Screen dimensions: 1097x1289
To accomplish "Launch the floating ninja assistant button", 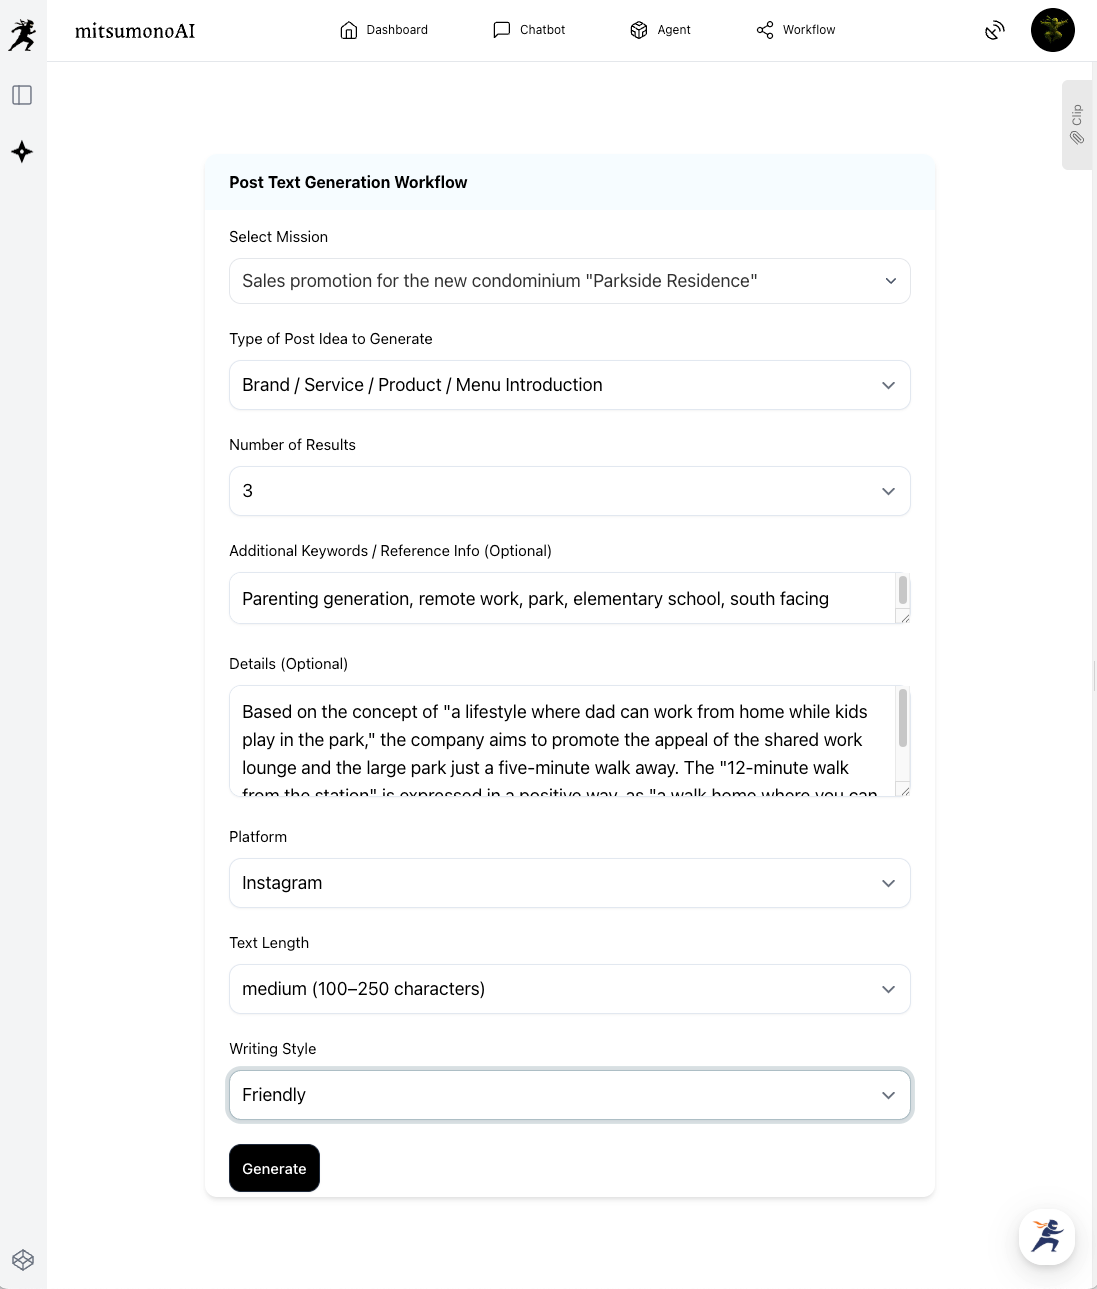I will pyautogui.click(x=1047, y=1237).
